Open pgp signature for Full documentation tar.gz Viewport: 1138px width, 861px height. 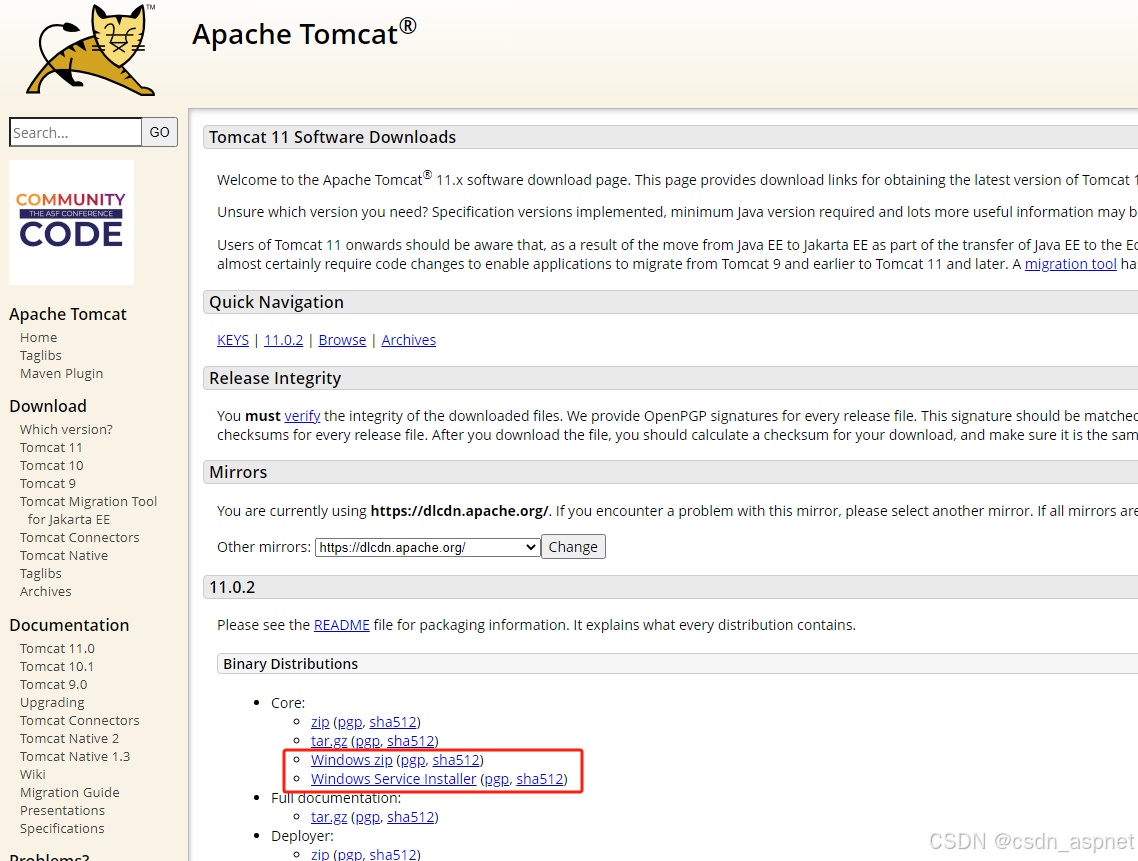coord(368,818)
